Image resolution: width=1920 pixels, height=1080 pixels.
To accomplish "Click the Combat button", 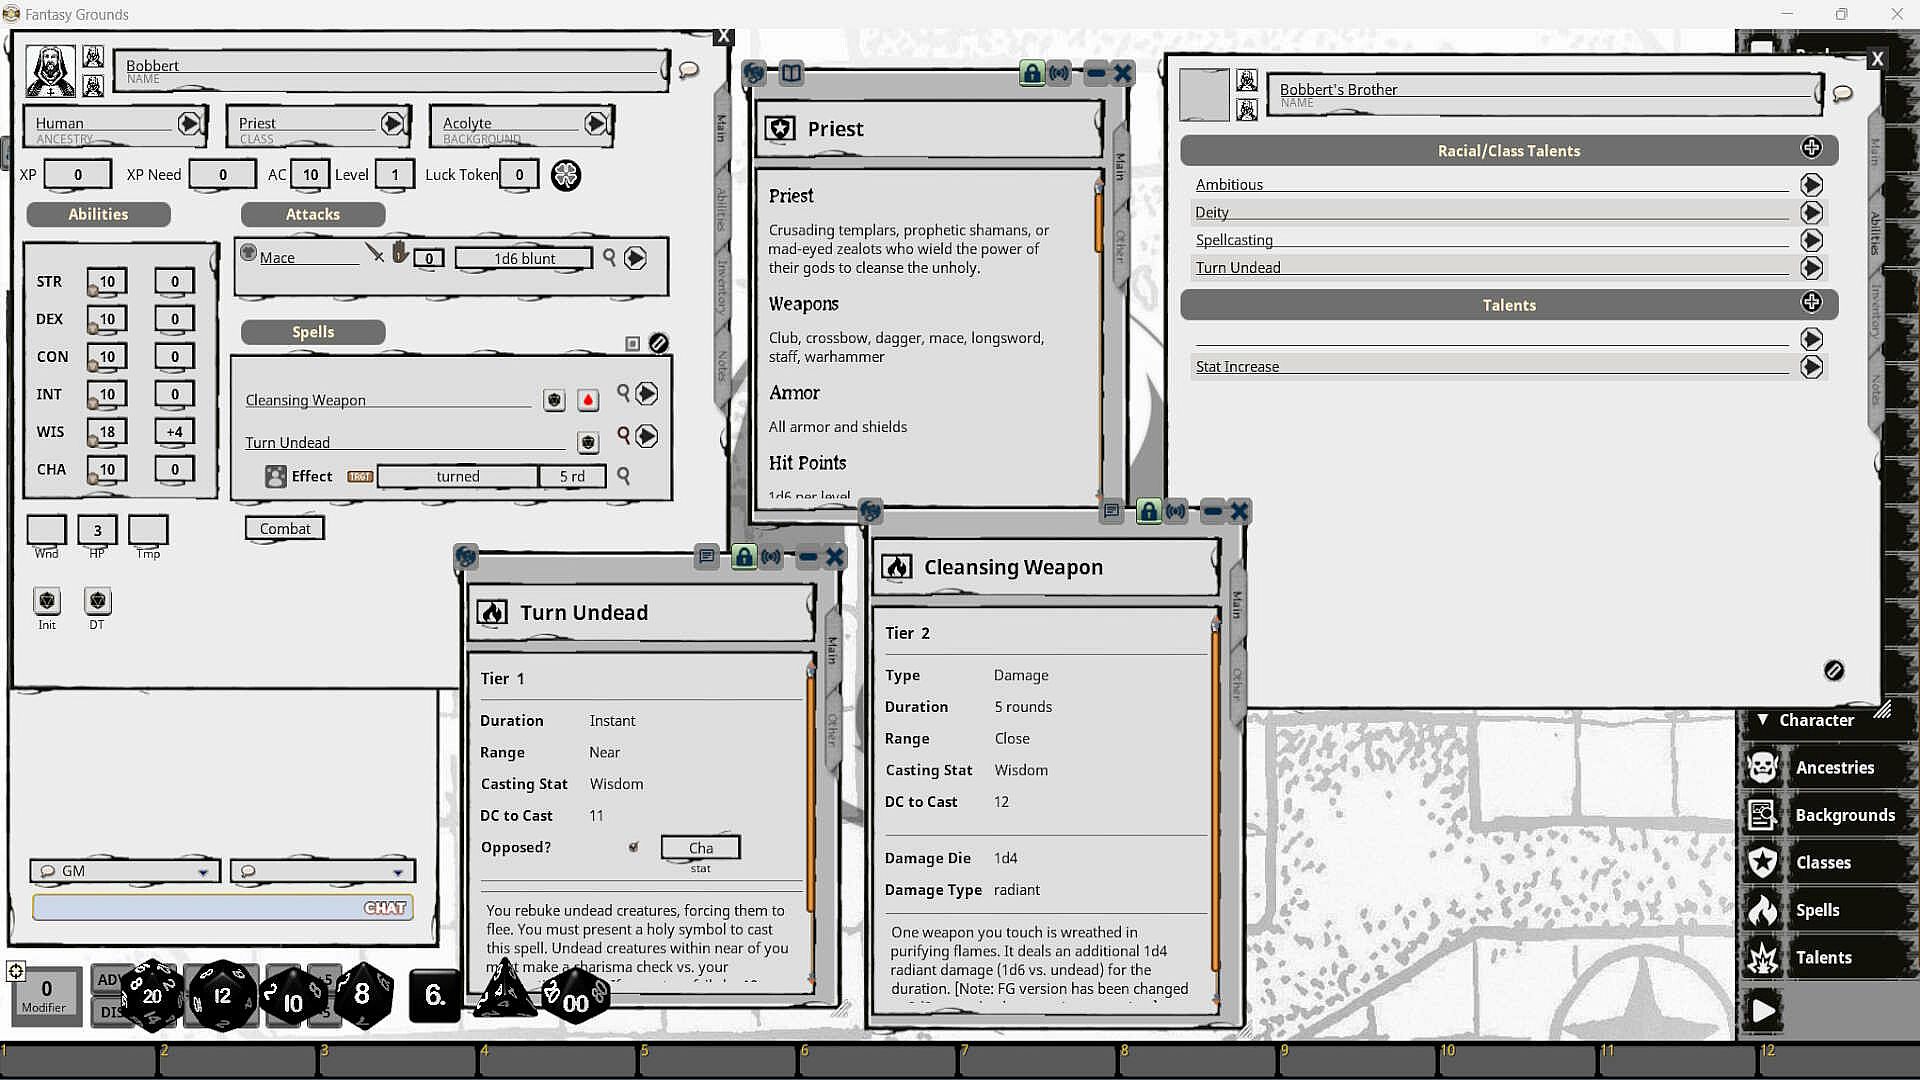I will point(285,528).
